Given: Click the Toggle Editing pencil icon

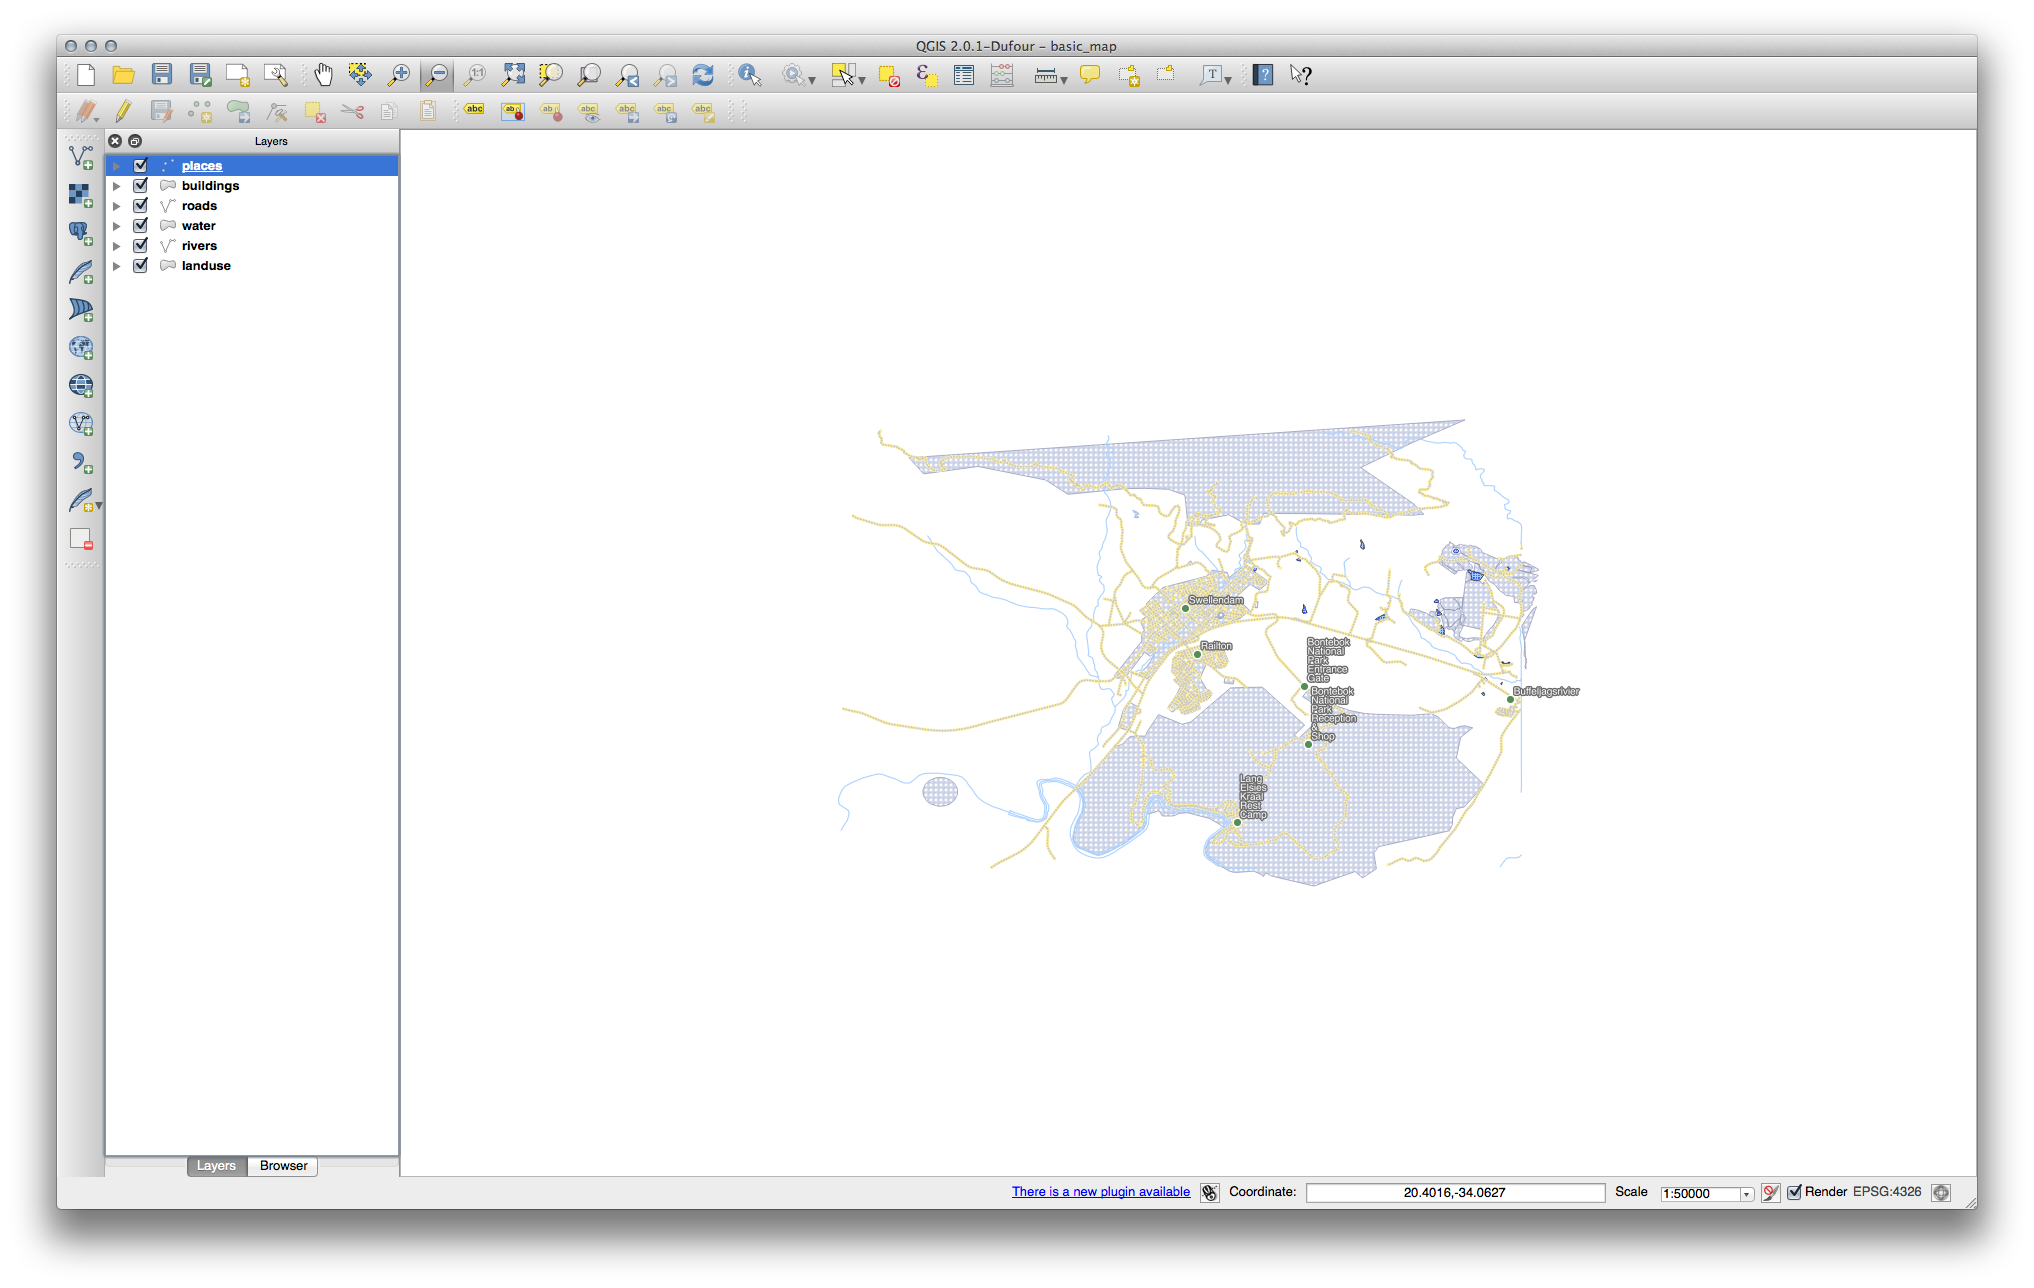Looking at the screenshot, I should click(123, 111).
